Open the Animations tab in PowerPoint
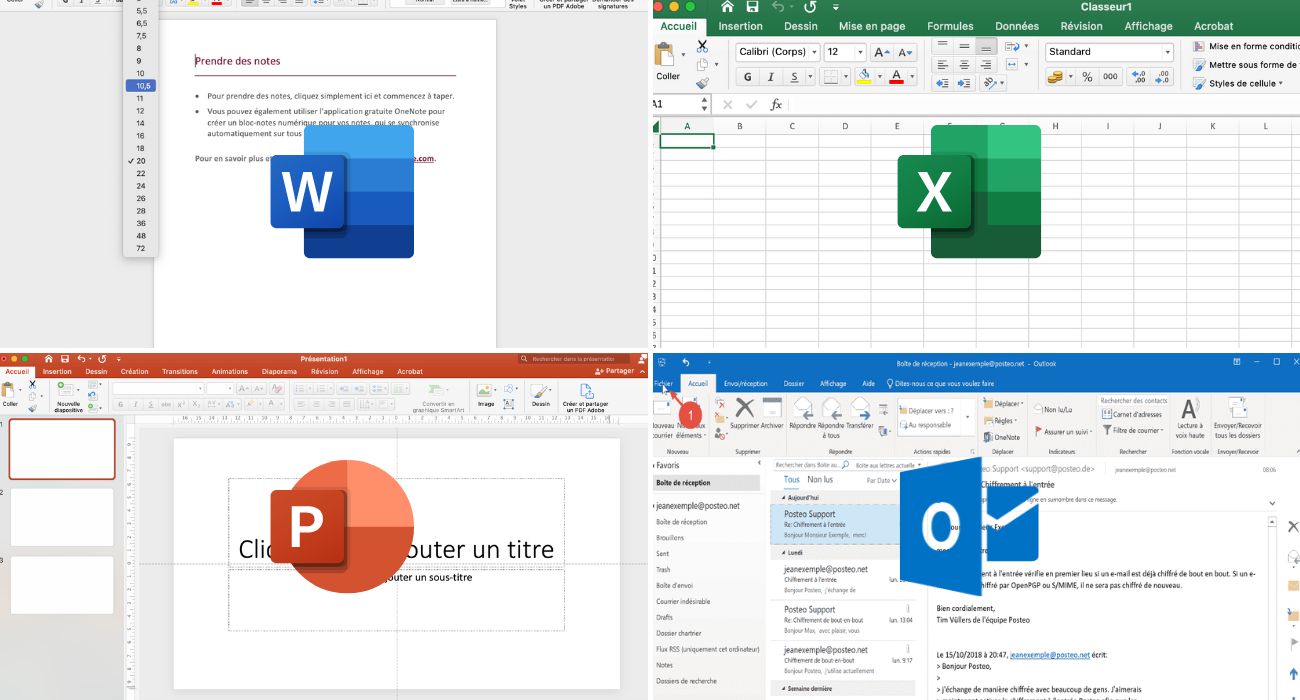This screenshot has width=1300, height=700. click(230, 371)
